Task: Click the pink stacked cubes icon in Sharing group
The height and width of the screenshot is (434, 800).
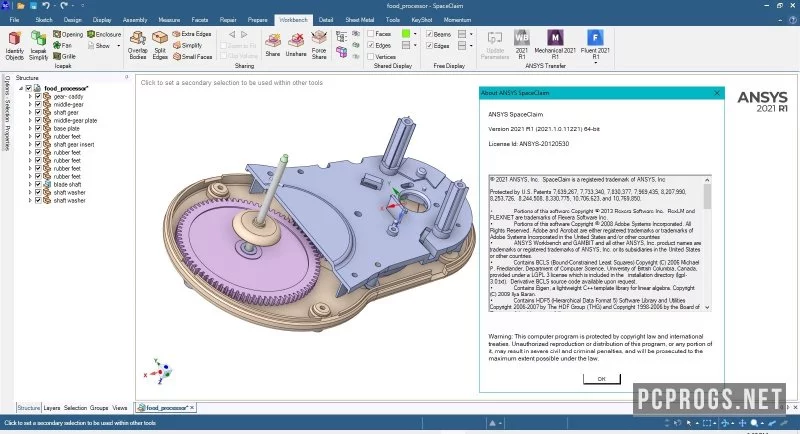Action: (341, 52)
